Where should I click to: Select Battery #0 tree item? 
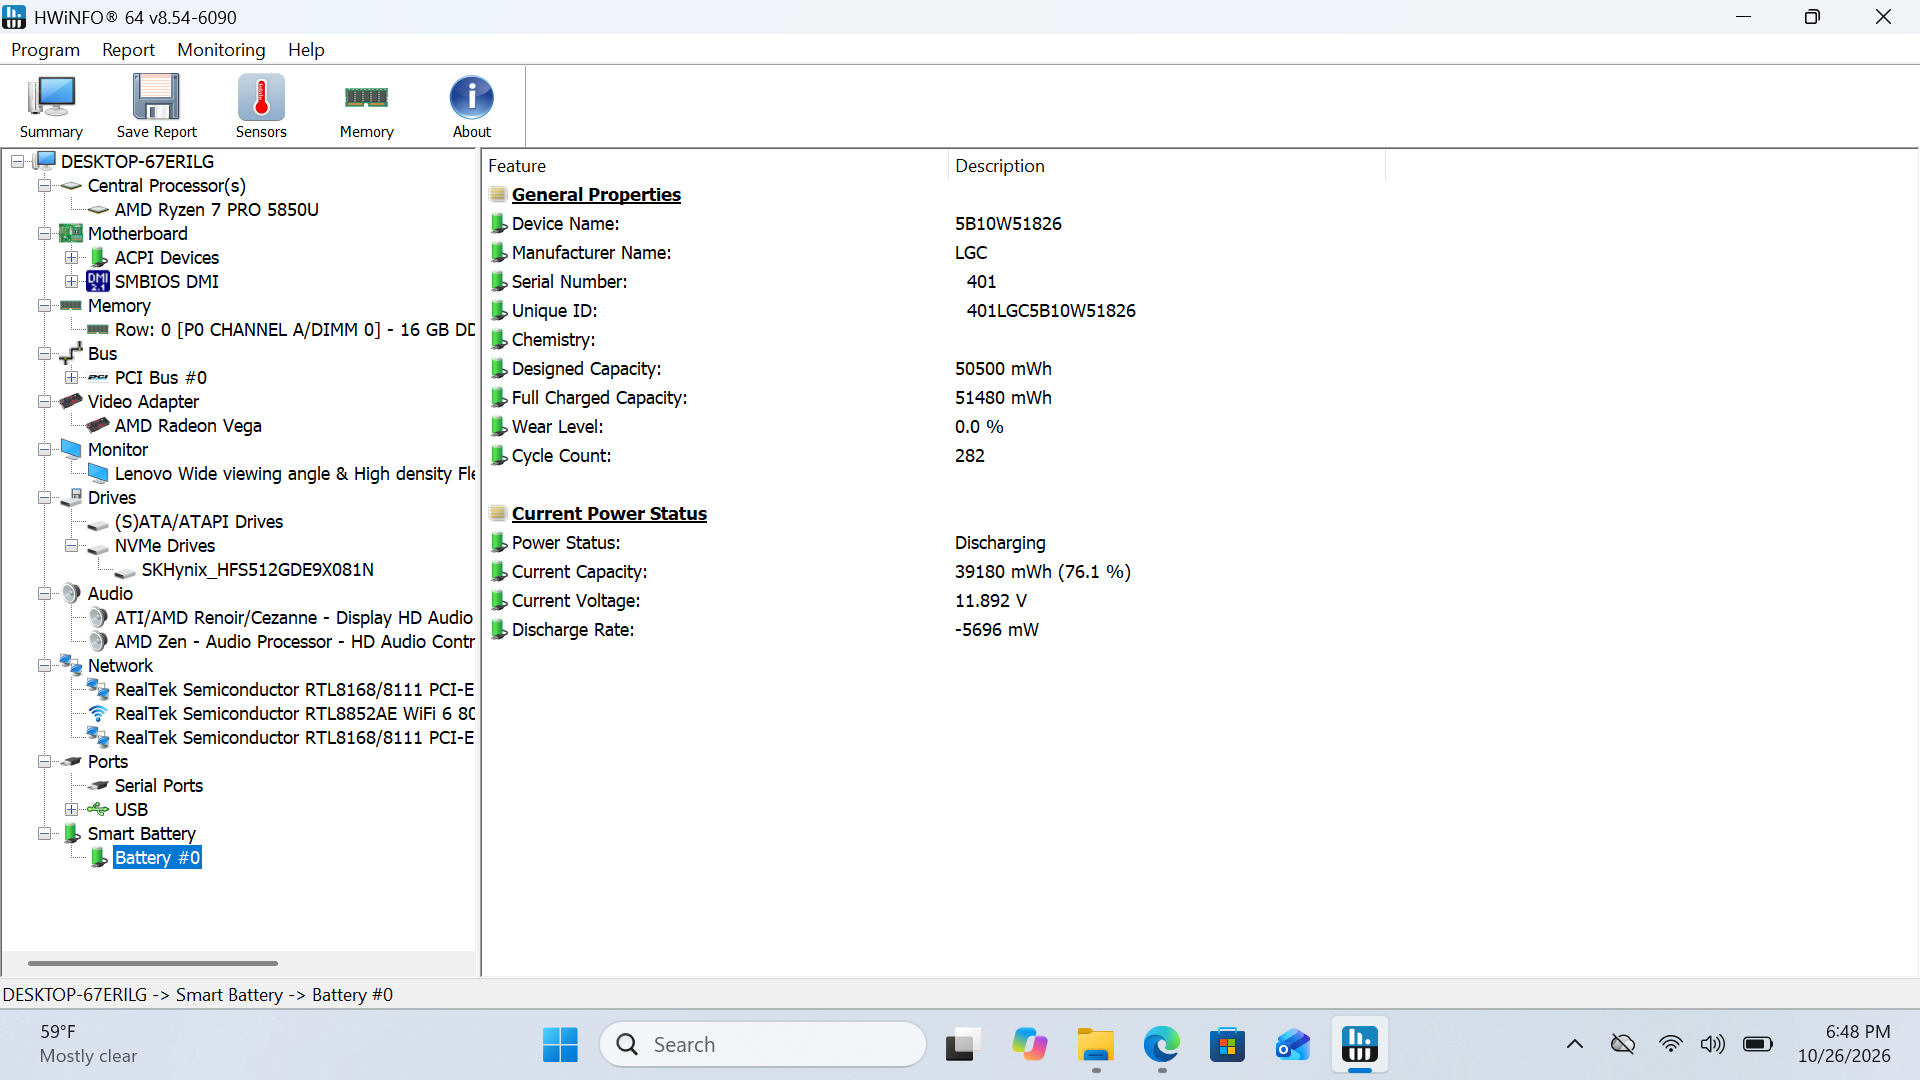click(x=157, y=858)
